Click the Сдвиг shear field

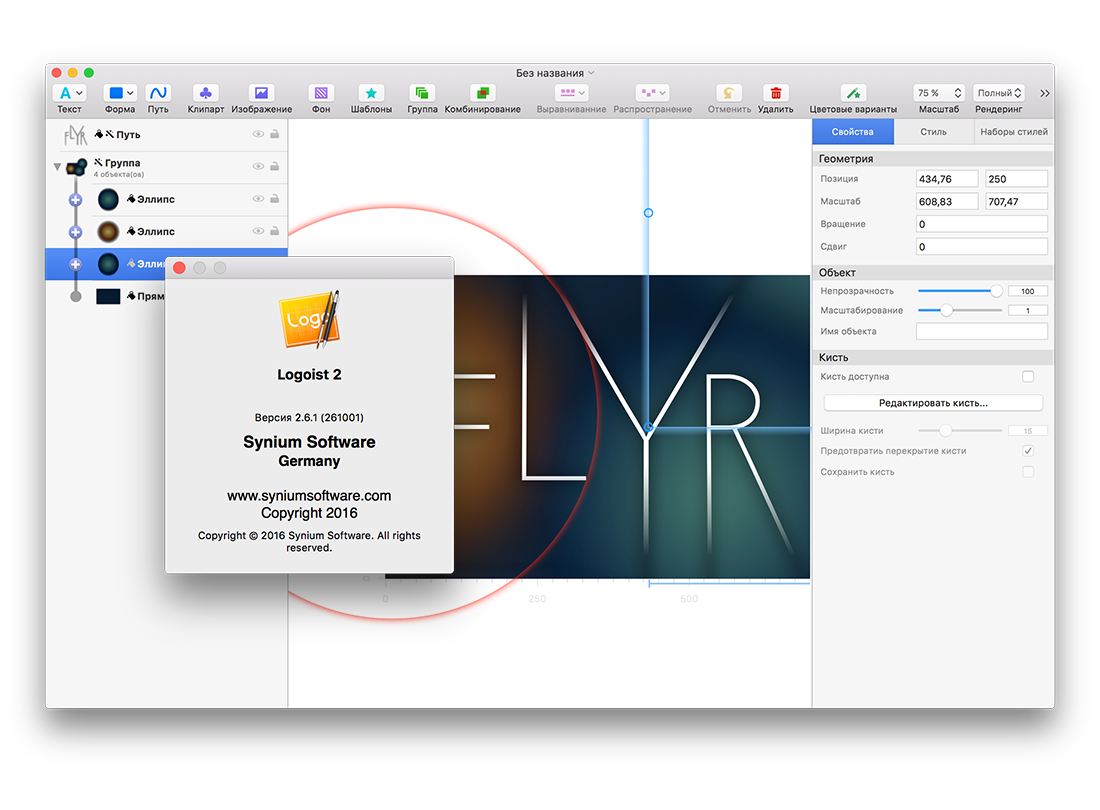pyautogui.click(x=981, y=246)
